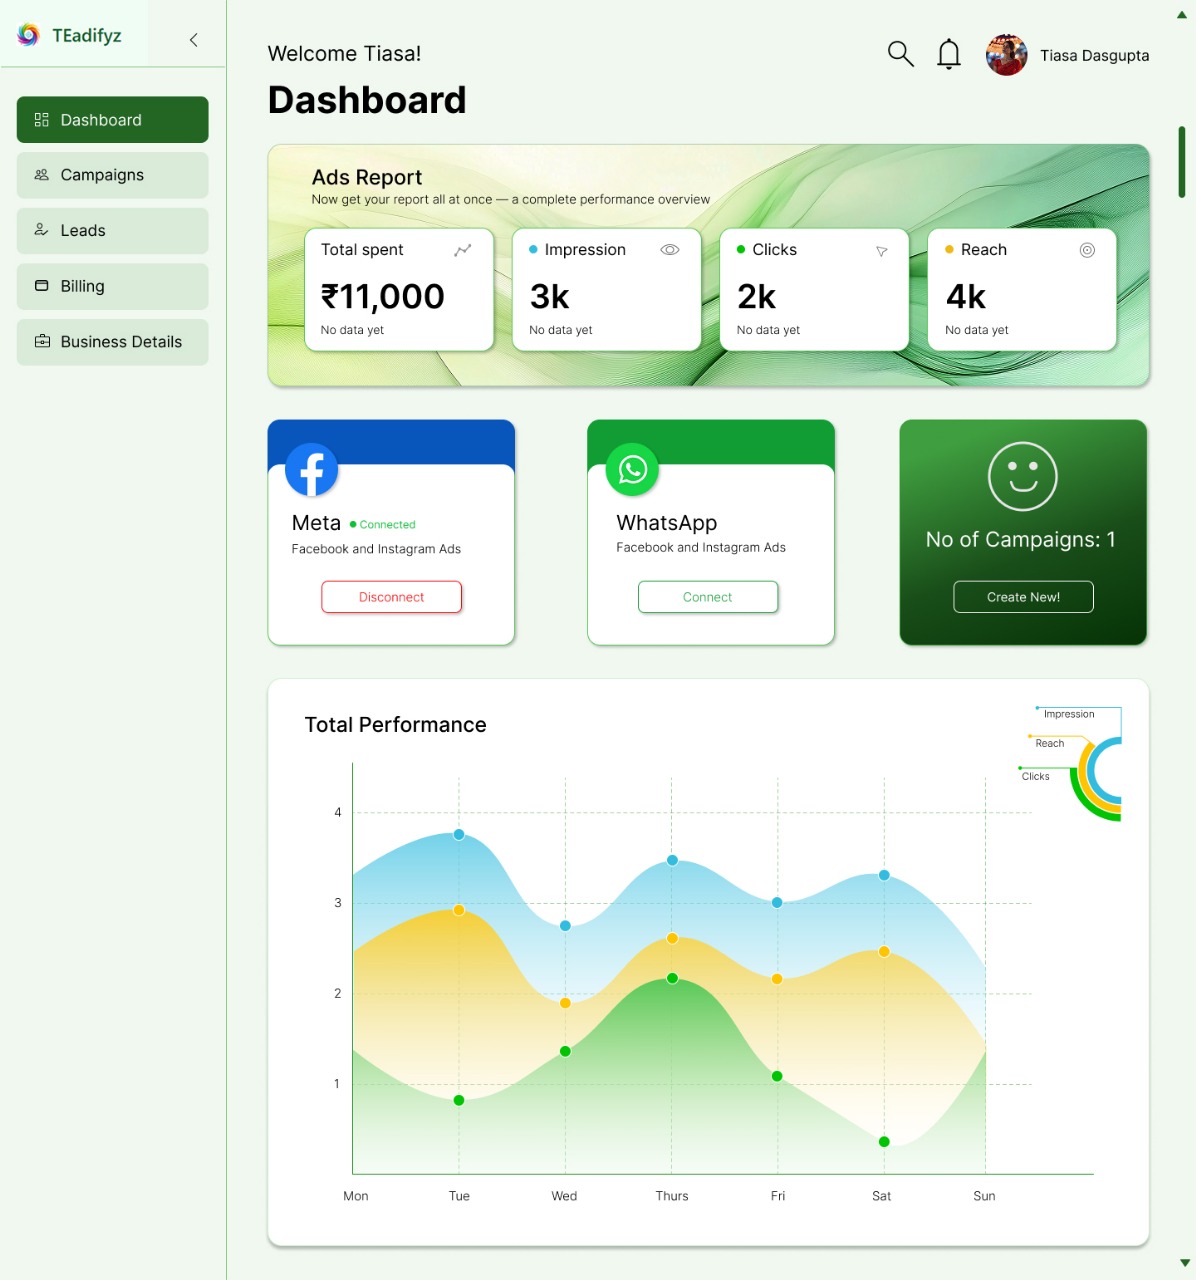
Task: Open notifications bell icon
Action: click(948, 54)
